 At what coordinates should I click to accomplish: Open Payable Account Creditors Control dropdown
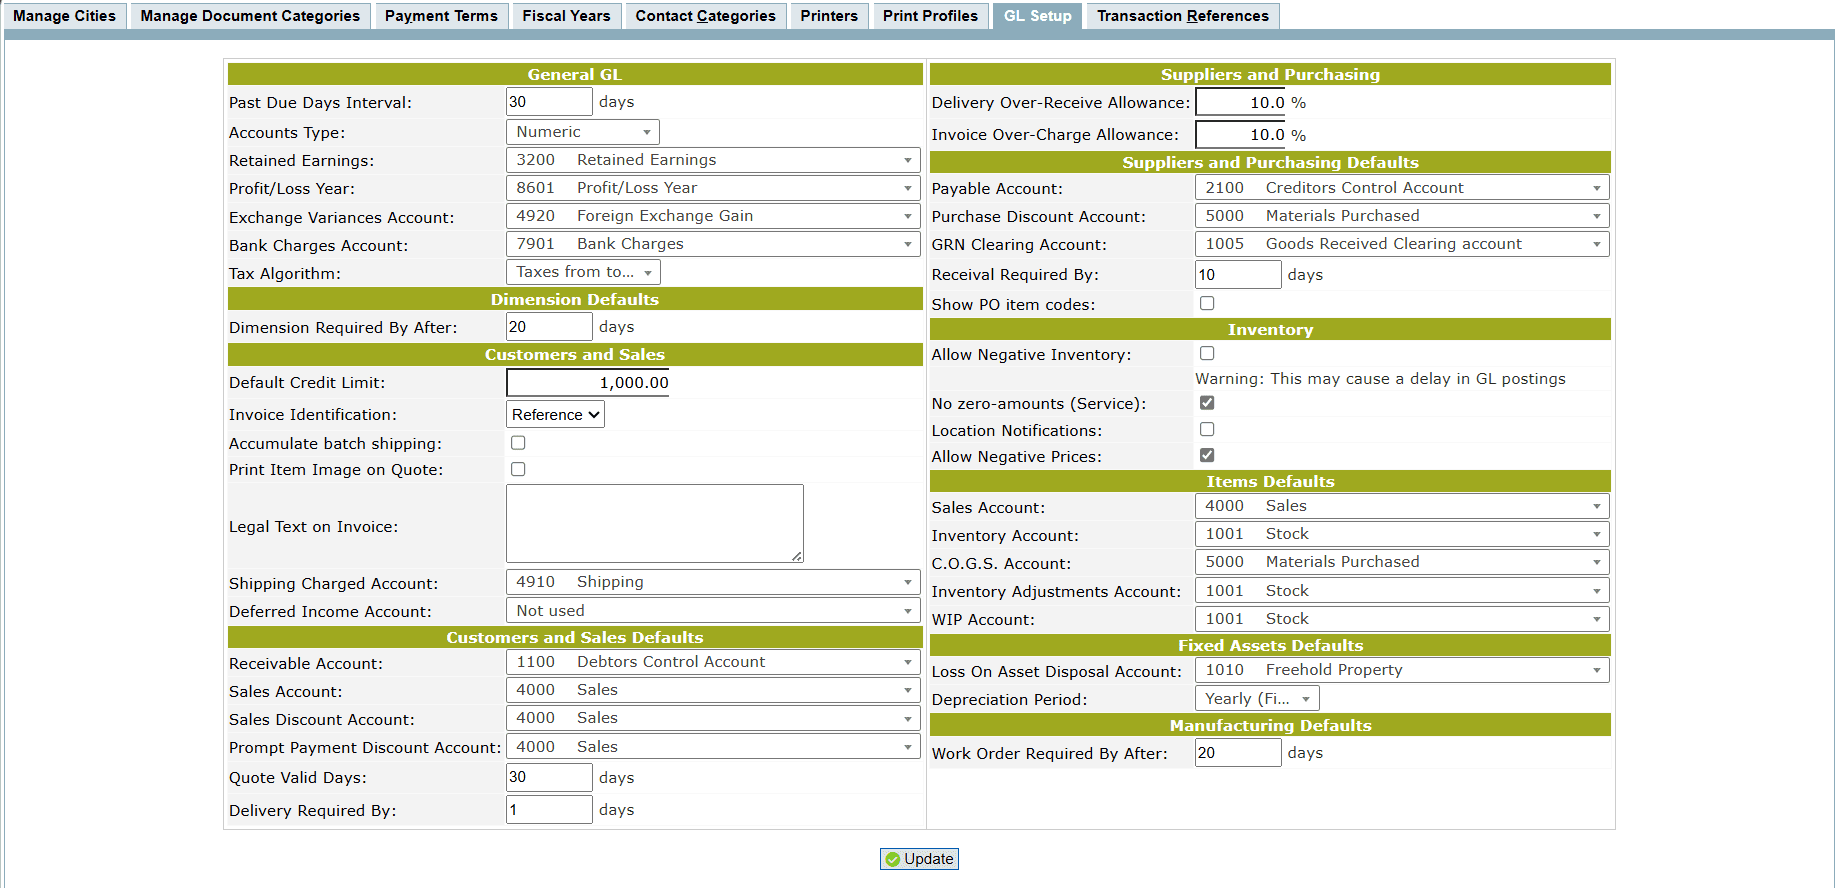pos(1401,188)
